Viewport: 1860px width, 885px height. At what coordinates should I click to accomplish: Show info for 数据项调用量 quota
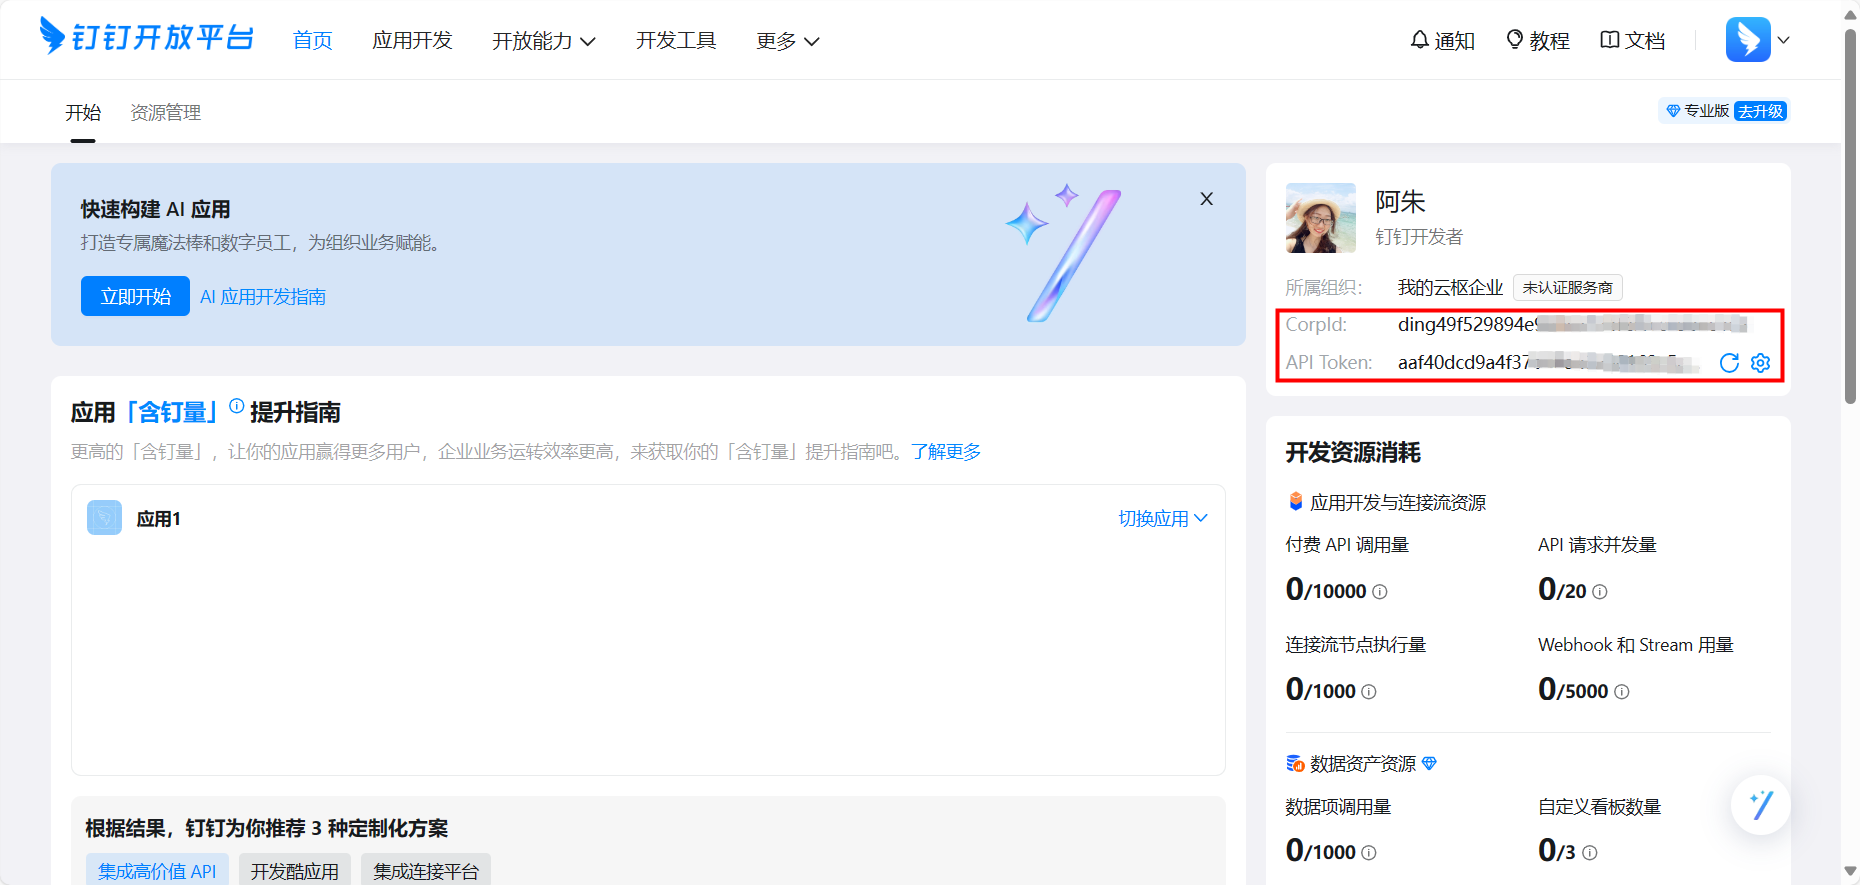point(1369,853)
